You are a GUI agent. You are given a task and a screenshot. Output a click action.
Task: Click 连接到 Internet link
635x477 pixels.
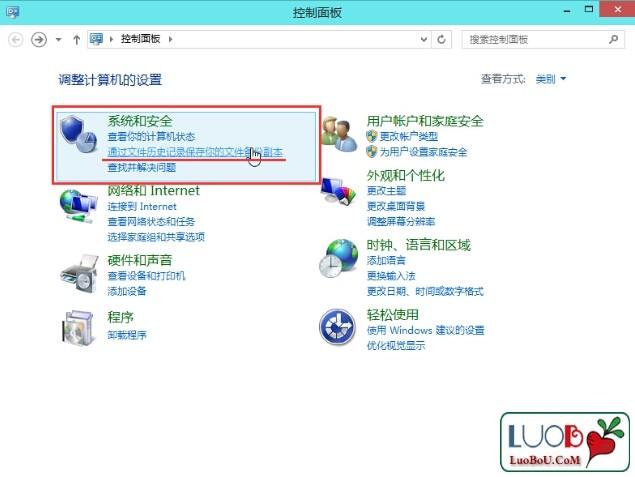(x=142, y=206)
